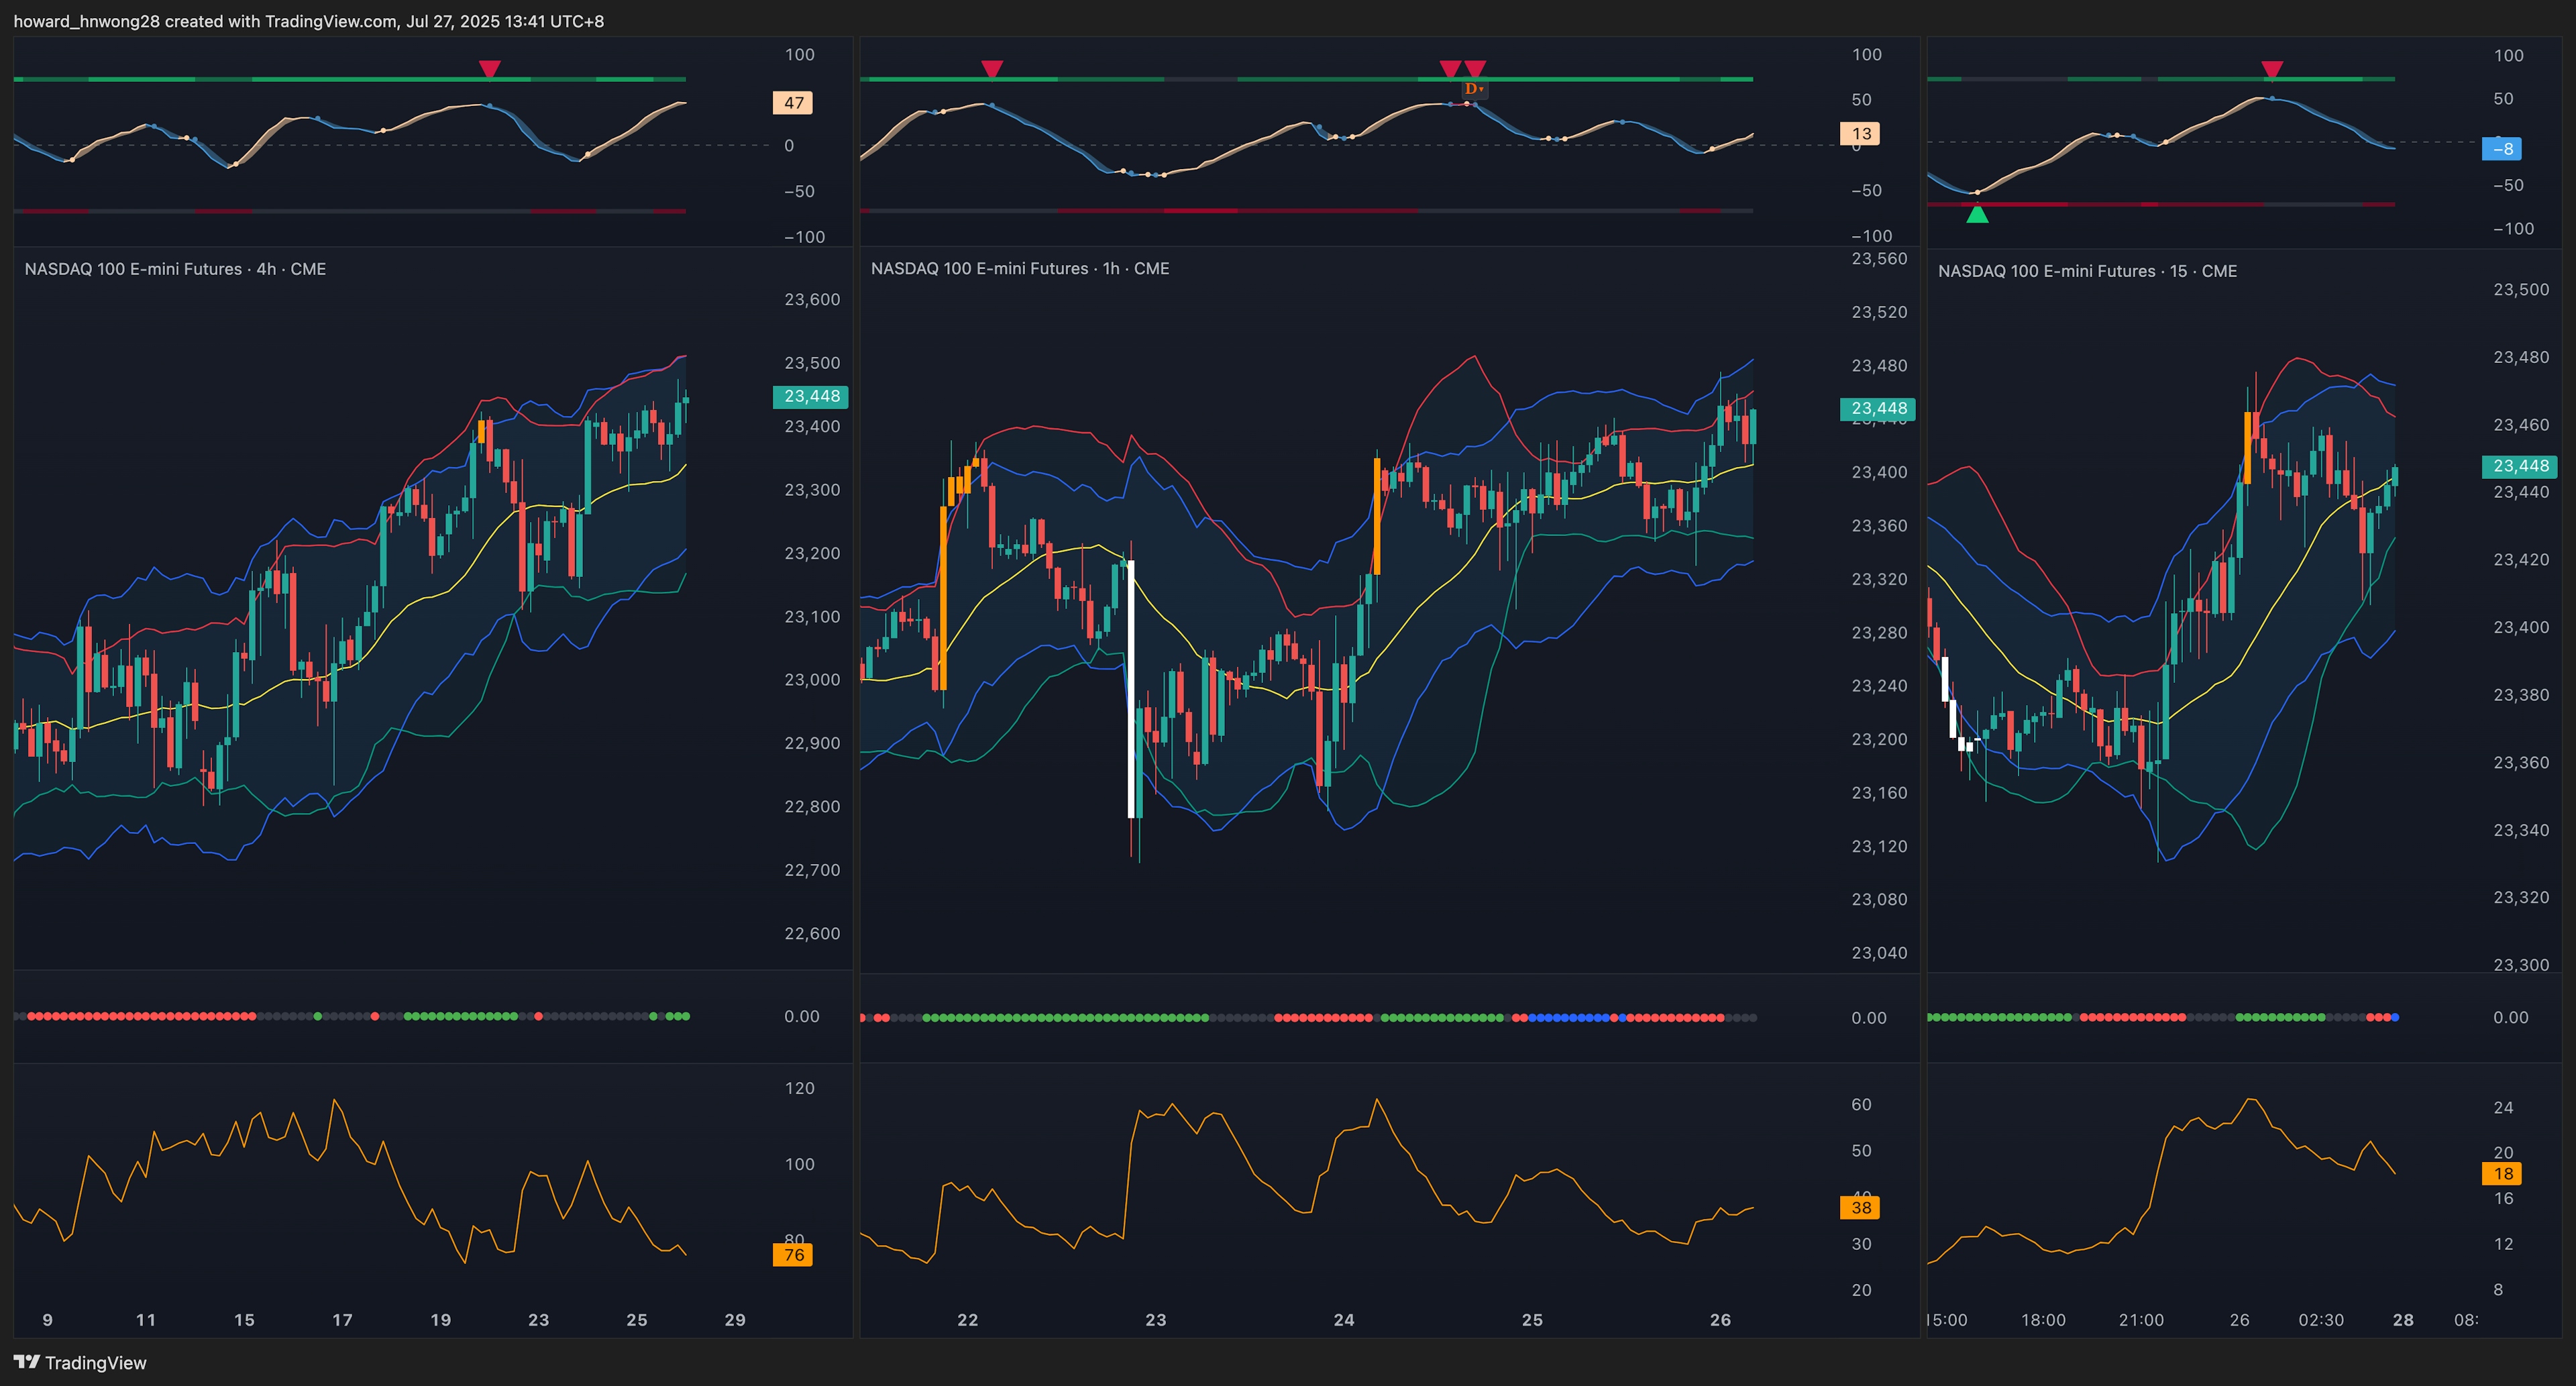Click the 23,448 price tag on 1h chart
The image size is (2576, 1386).
point(1878,408)
